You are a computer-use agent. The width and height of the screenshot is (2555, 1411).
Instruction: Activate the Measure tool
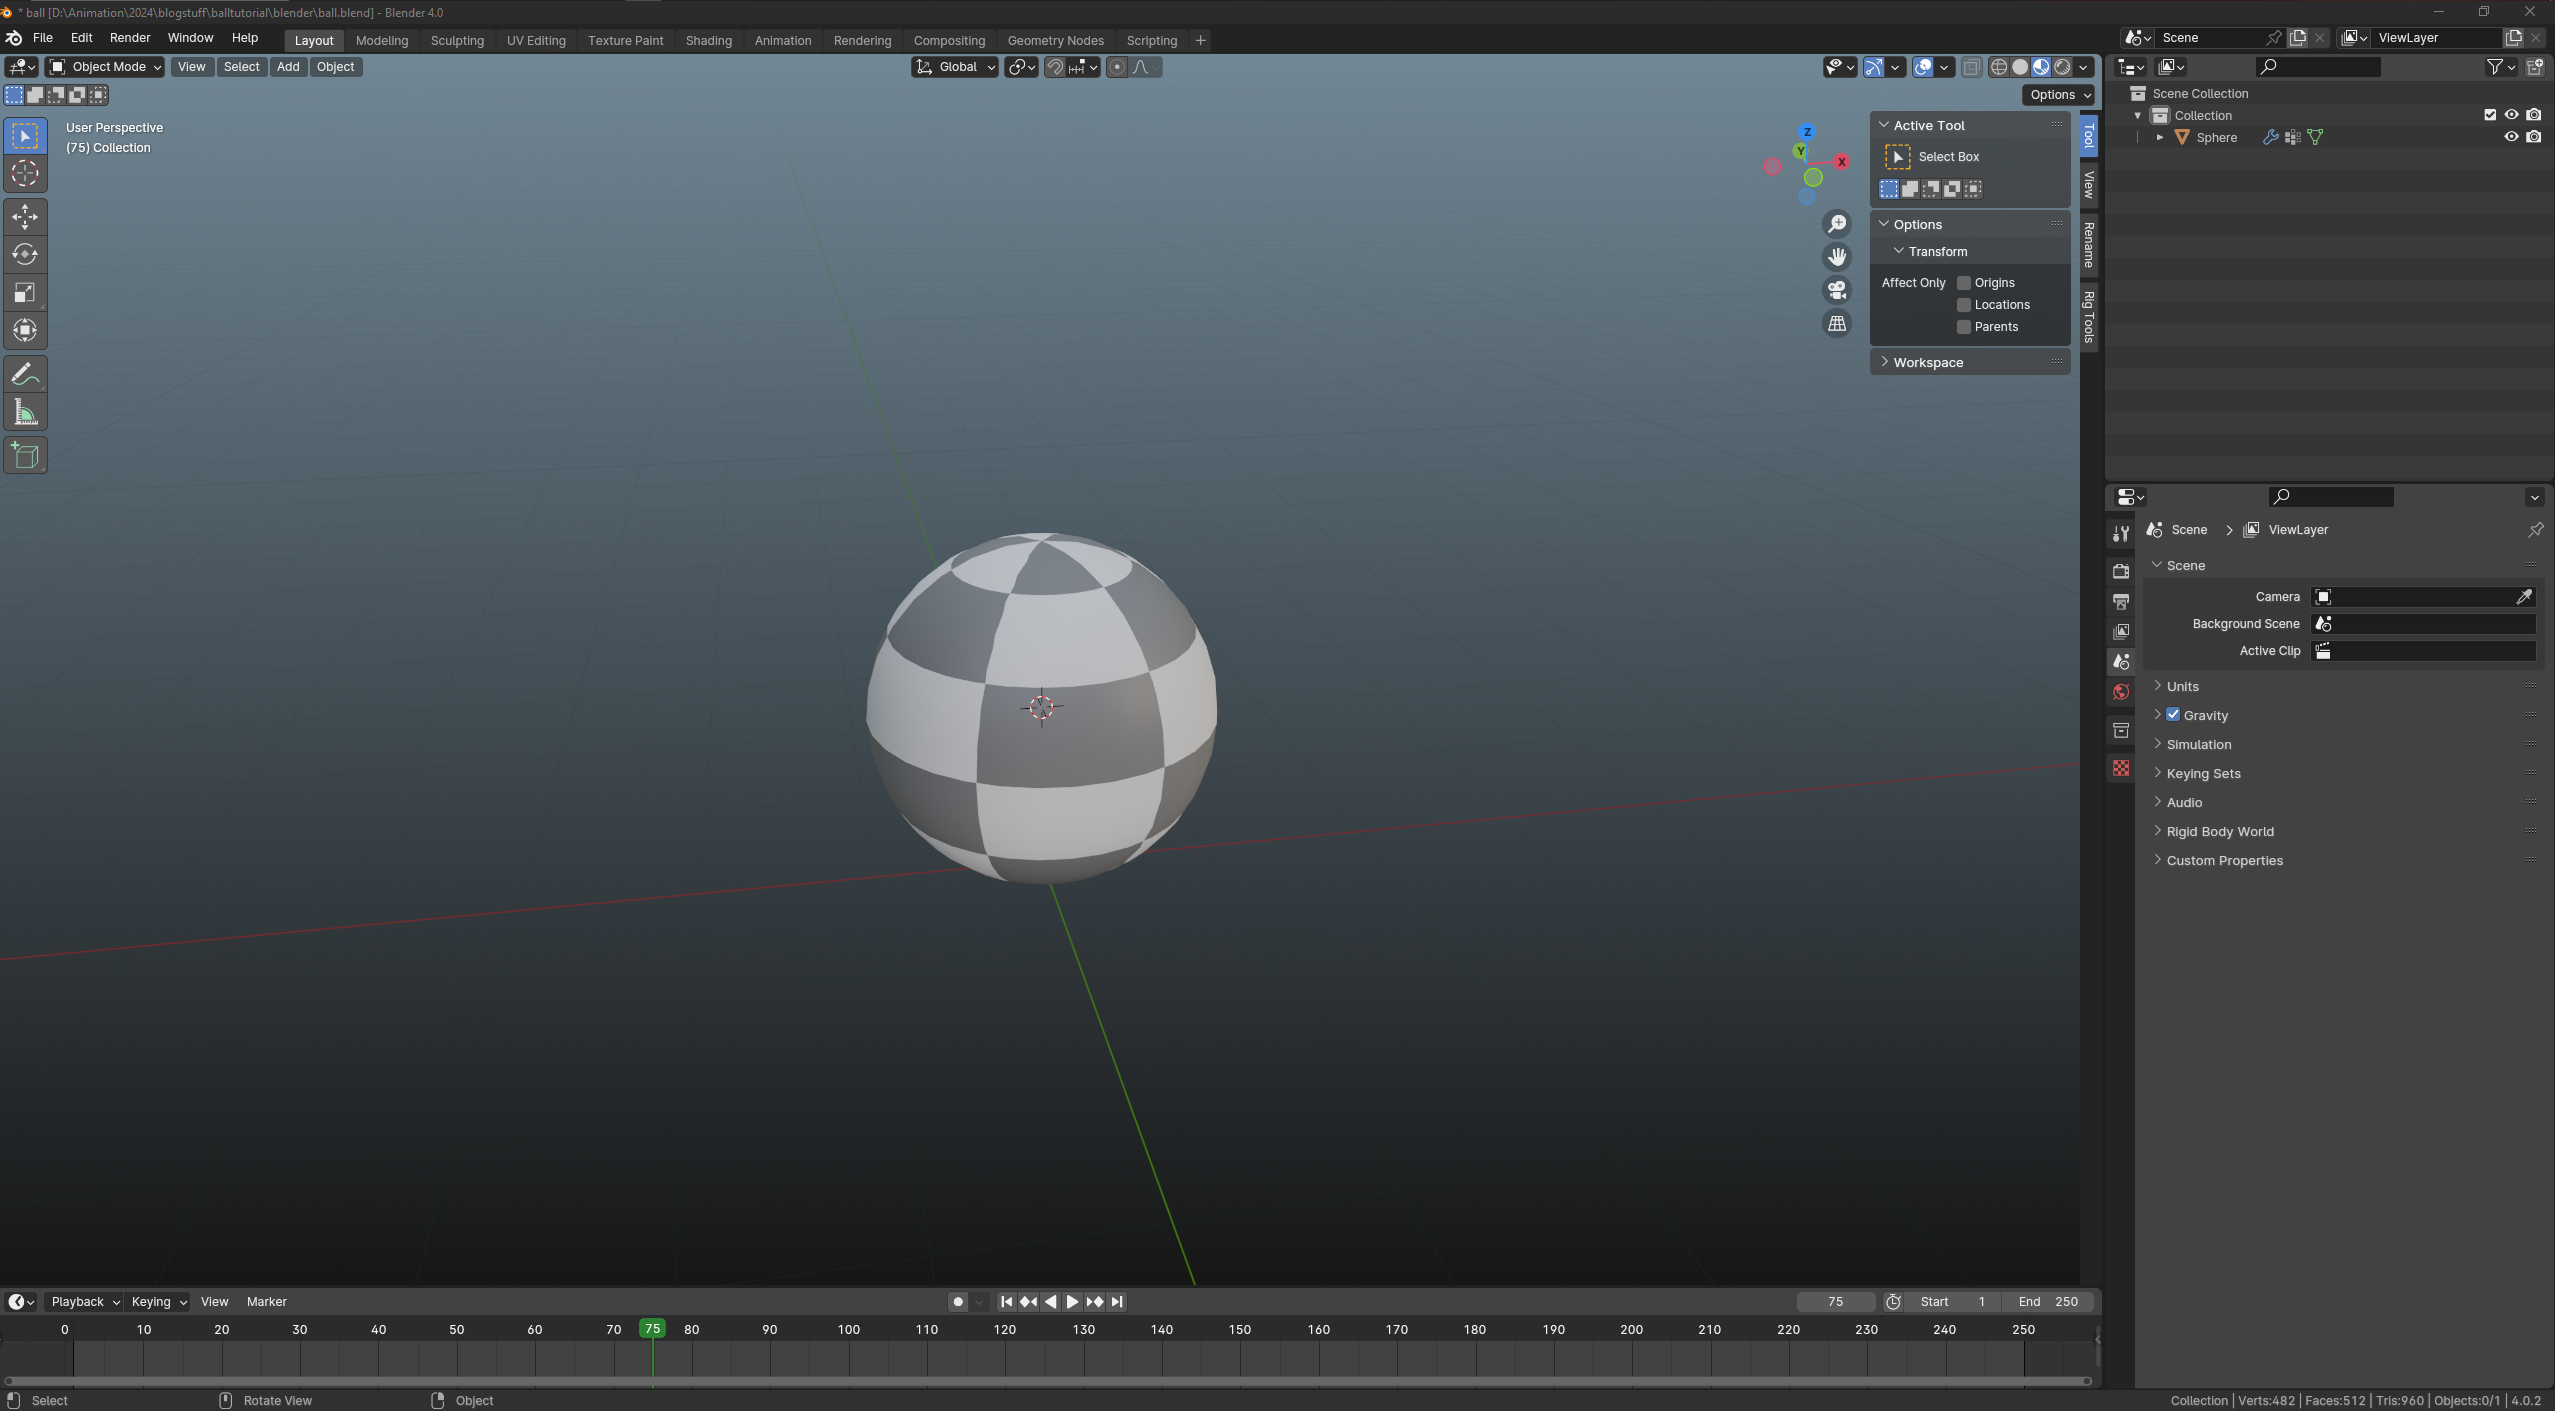coord(24,411)
